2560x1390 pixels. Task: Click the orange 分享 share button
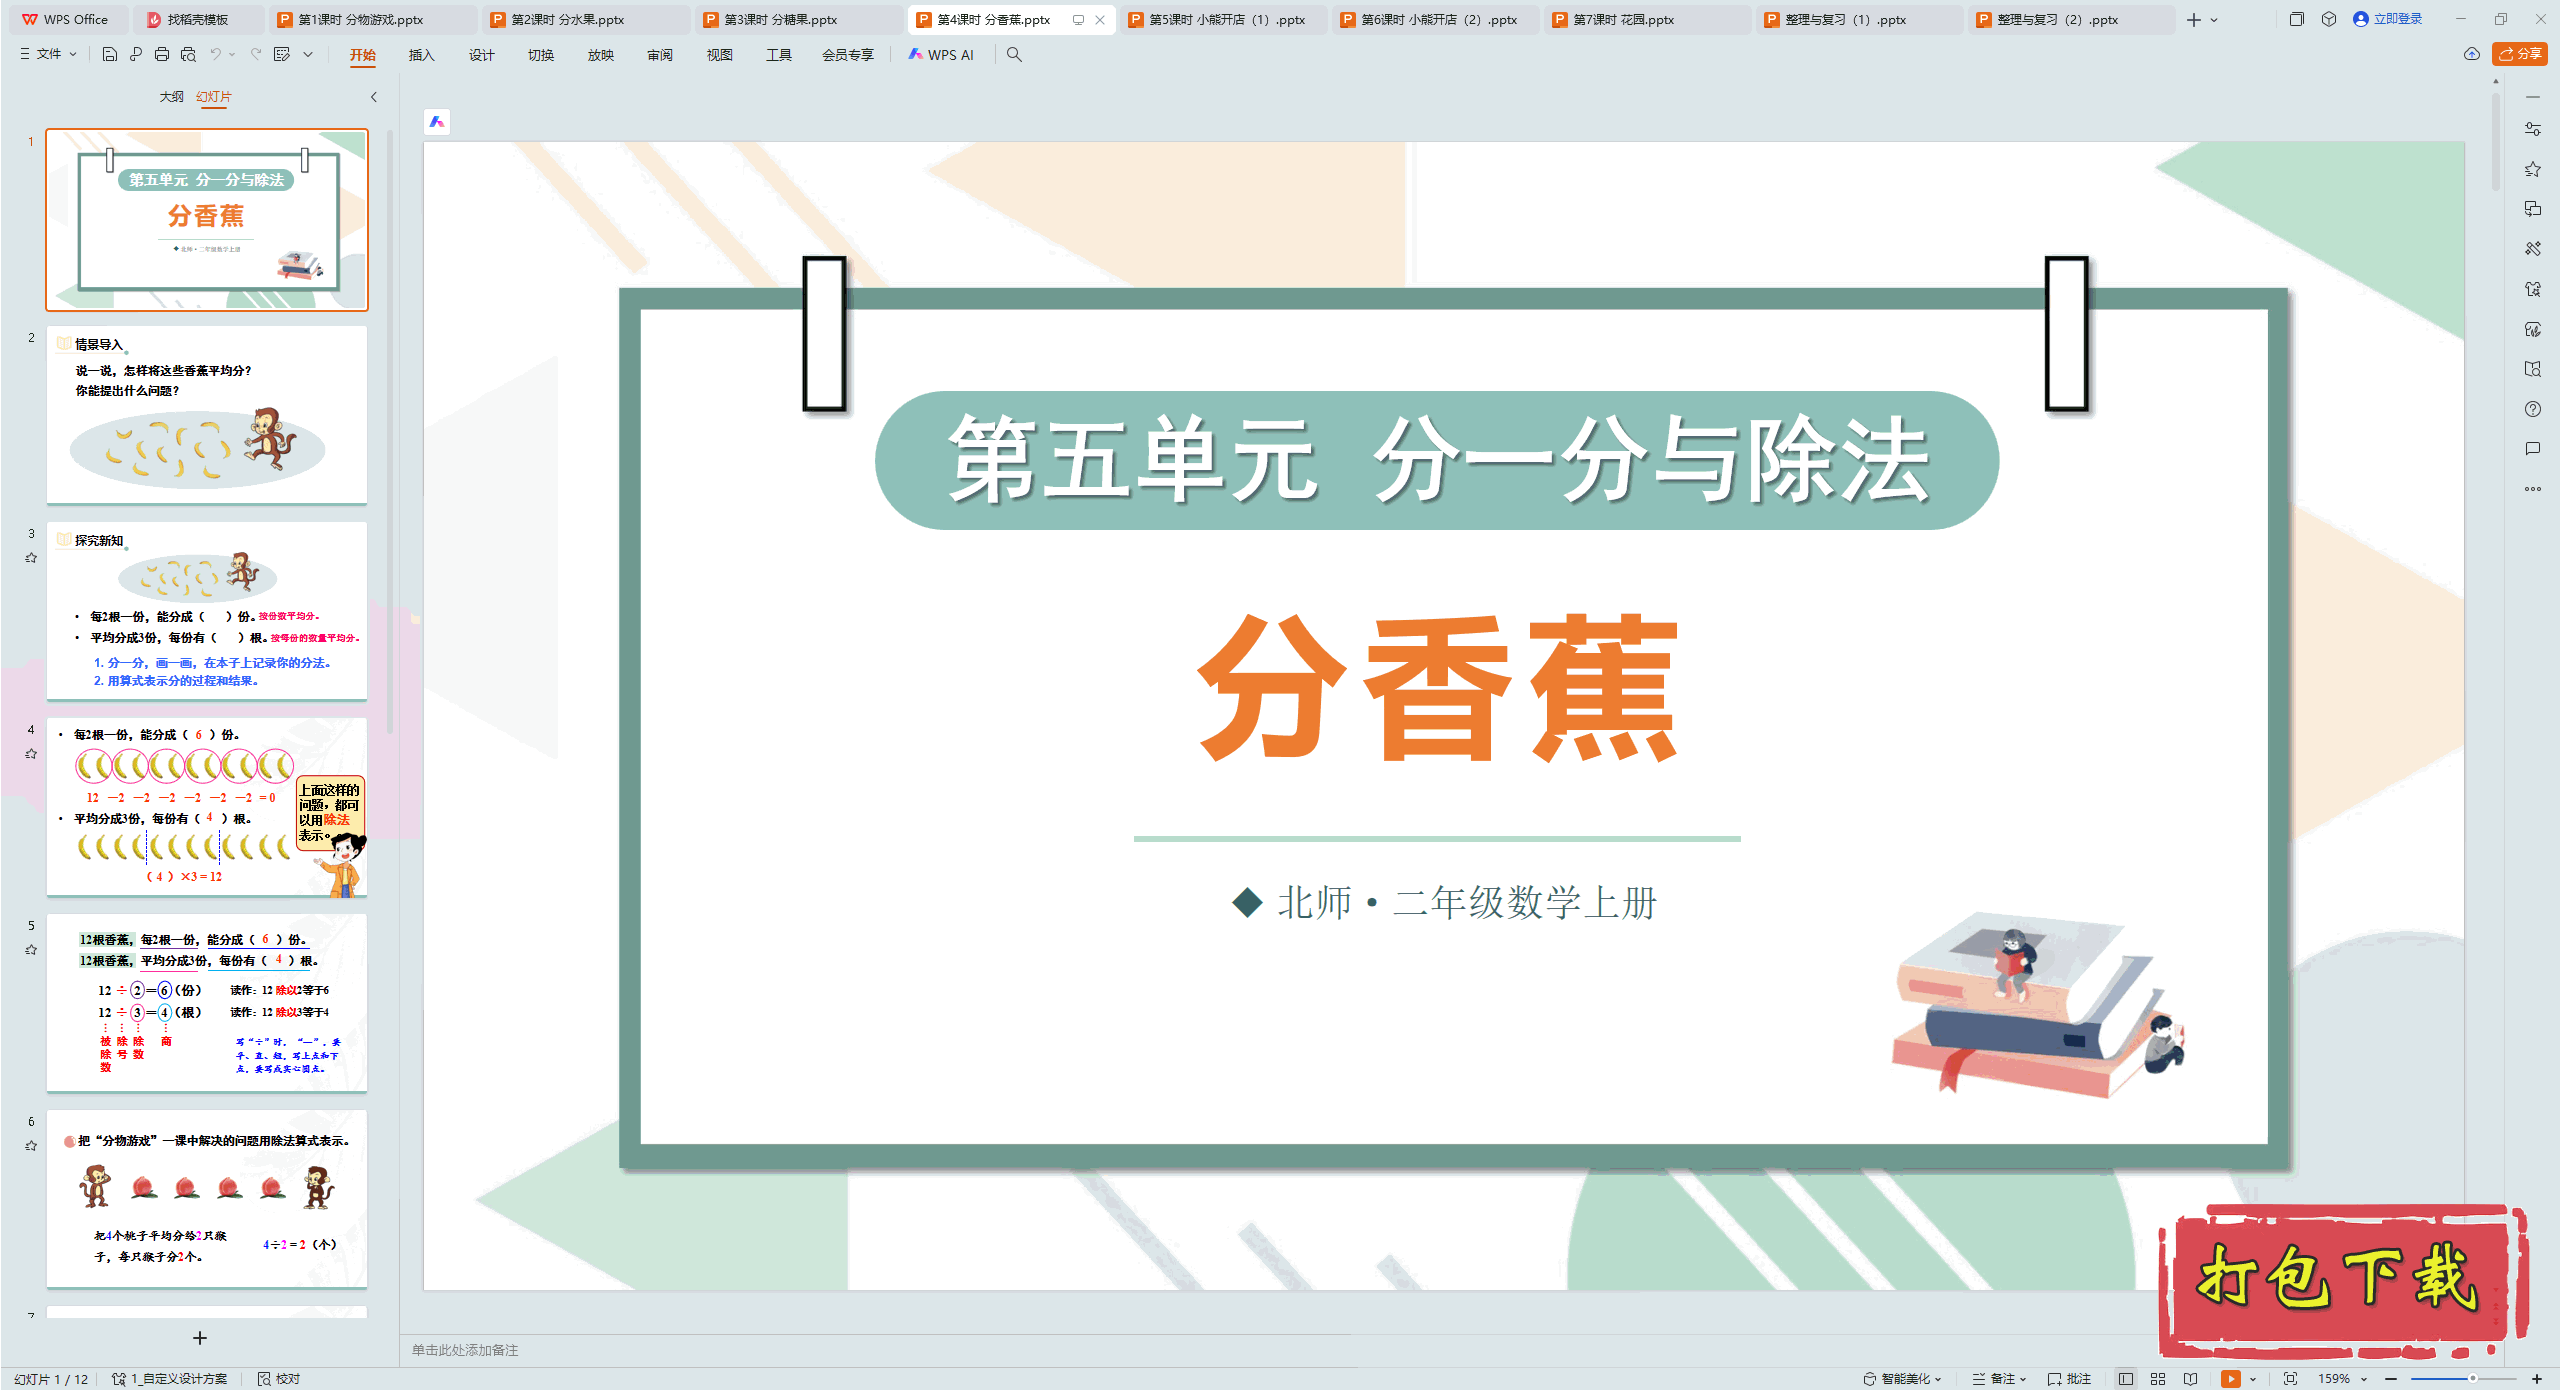click(2520, 54)
